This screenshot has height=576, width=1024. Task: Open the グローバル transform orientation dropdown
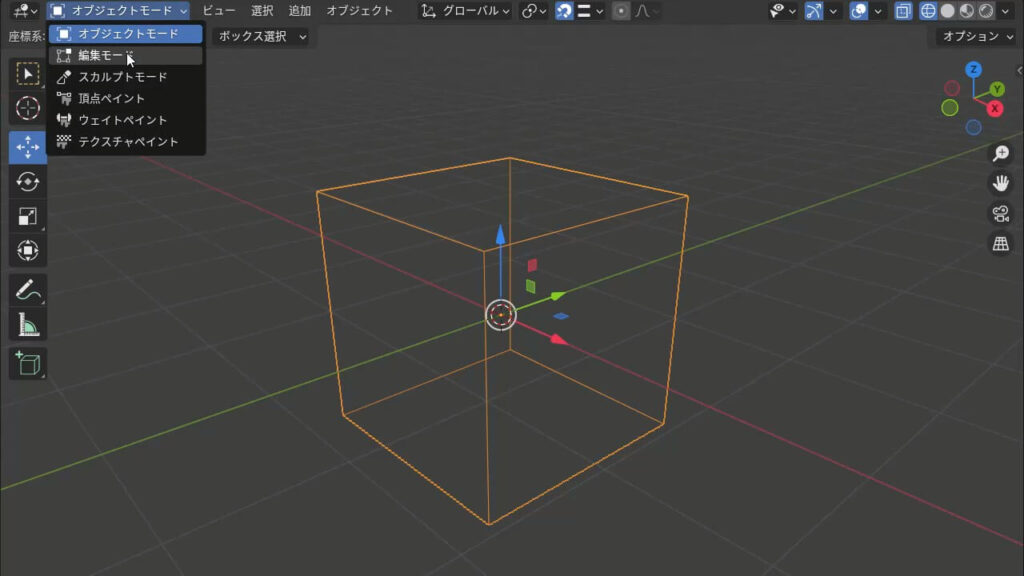[x=466, y=10]
